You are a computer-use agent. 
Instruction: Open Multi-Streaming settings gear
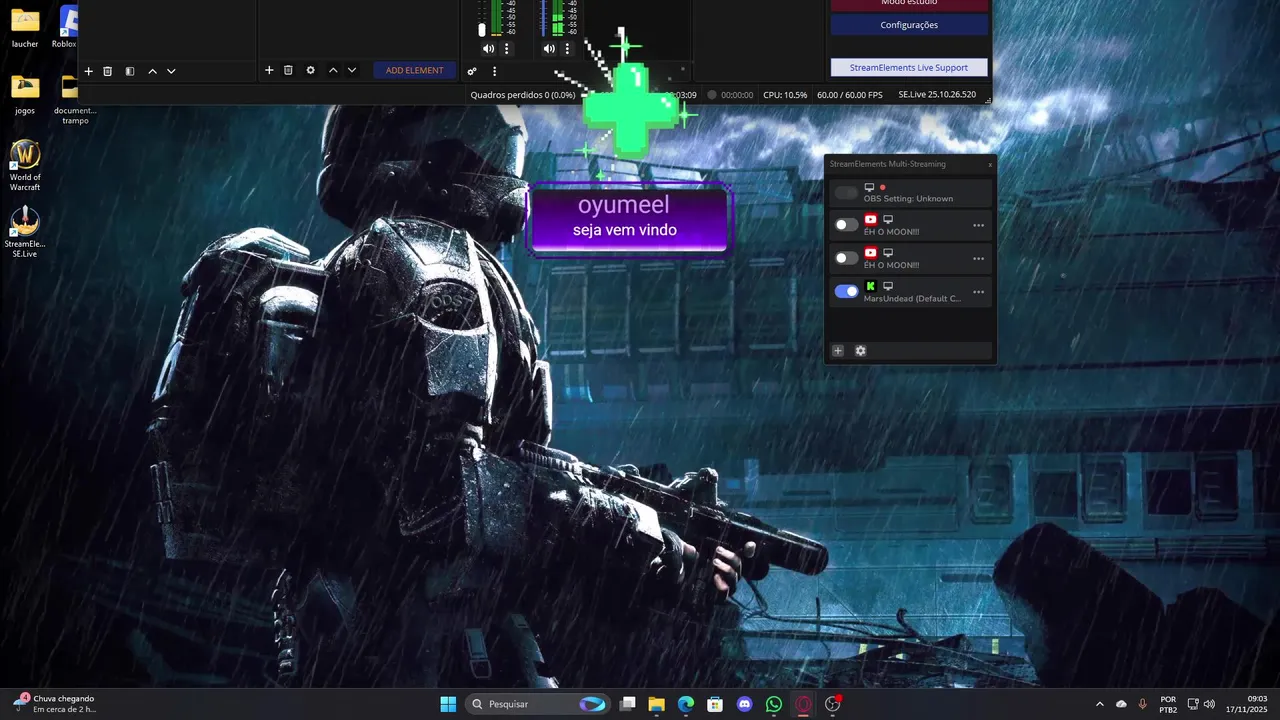point(860,351)
